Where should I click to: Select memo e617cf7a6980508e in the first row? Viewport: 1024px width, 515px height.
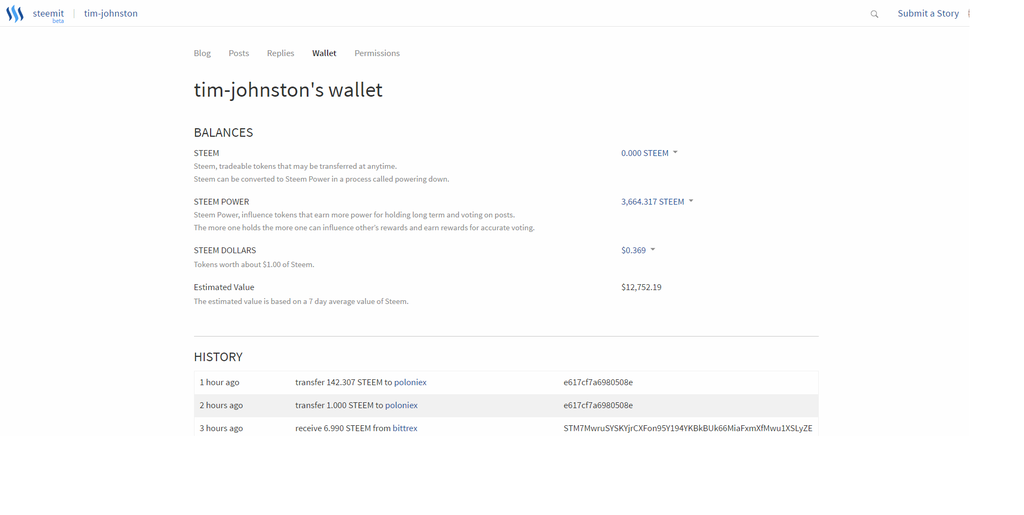[598, 382]
